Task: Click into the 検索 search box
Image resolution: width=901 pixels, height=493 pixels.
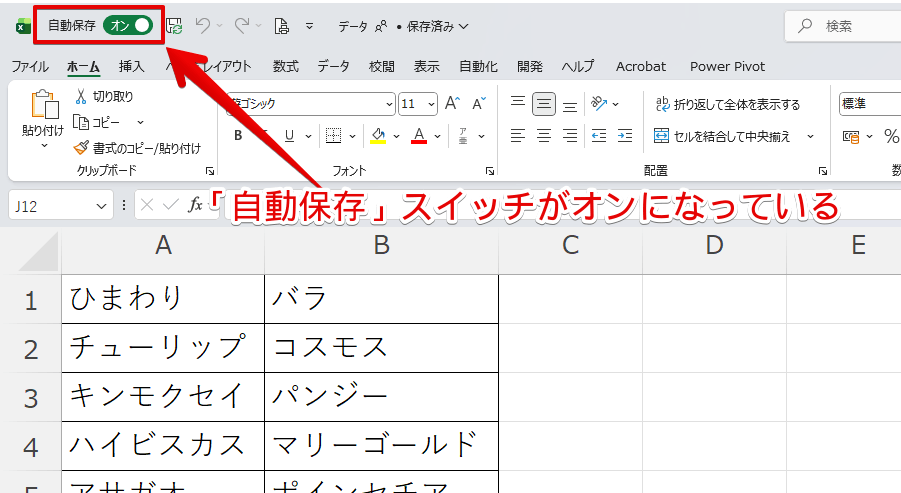Action: (x=845, y=26)
